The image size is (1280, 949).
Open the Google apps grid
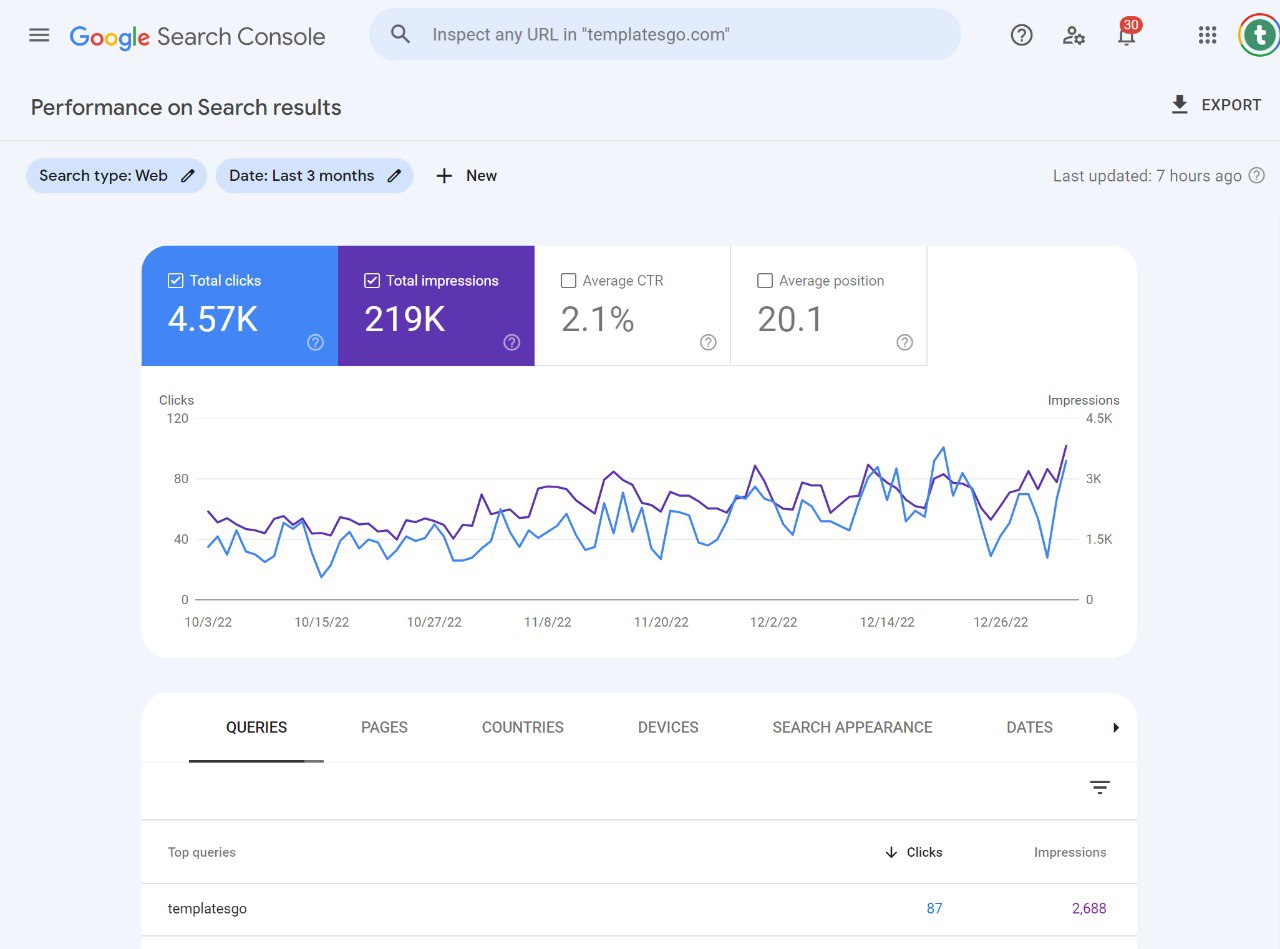click(1207, 35)
